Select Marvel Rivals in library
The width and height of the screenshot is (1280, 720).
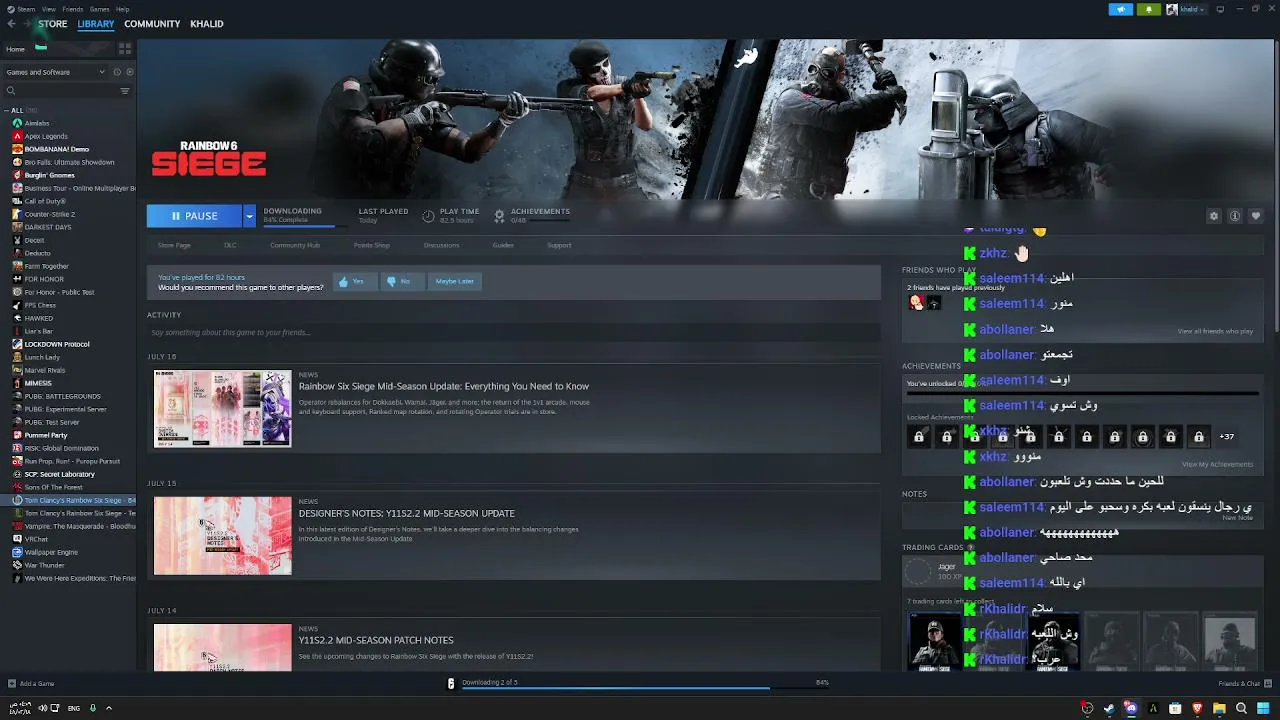click(x=45, y=370)
